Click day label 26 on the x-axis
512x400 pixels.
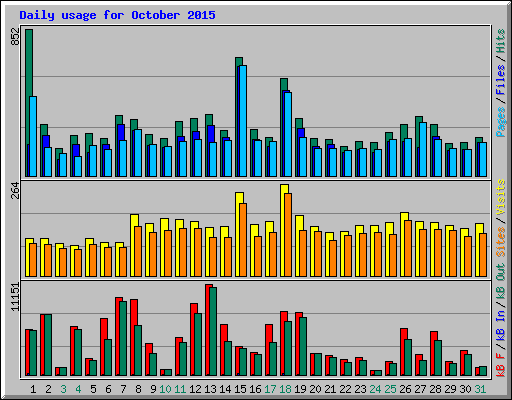pos(405,389)
